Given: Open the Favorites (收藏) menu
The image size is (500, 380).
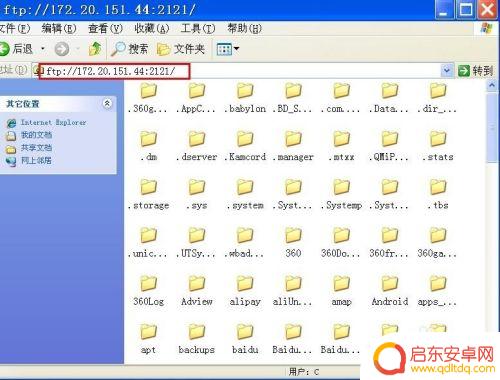Looking at the screenshot, I should pos(151,29).
